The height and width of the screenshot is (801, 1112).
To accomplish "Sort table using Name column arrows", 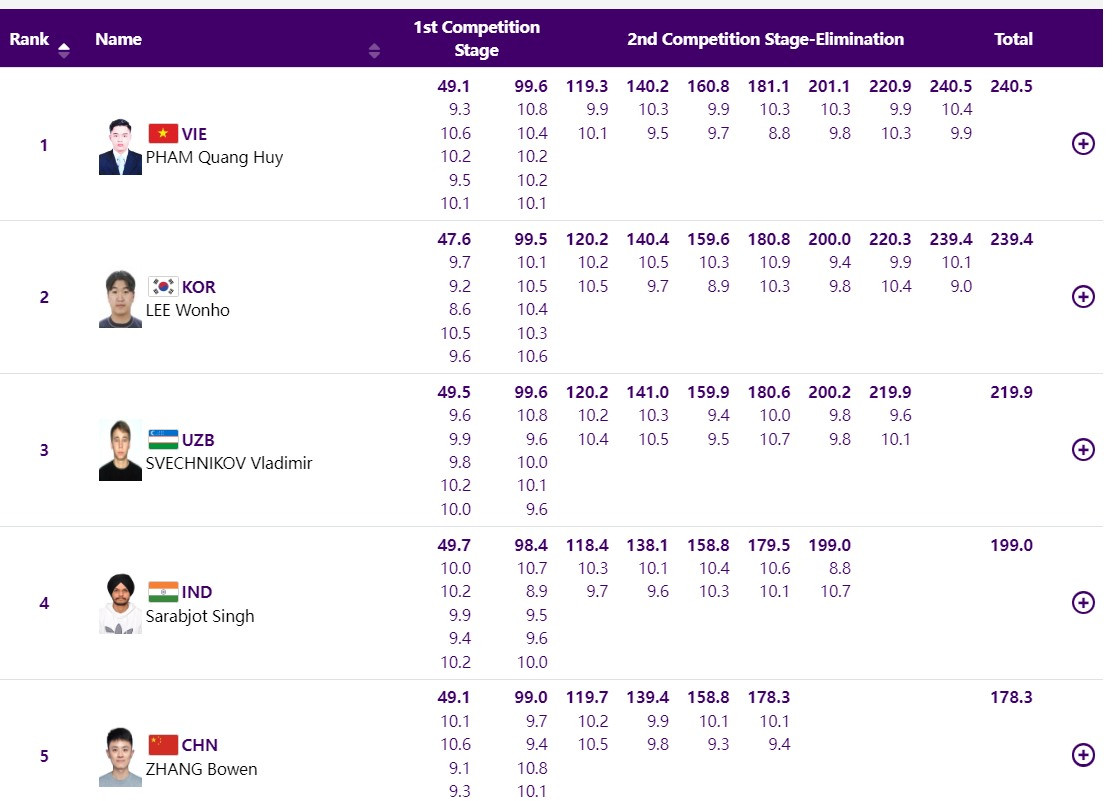I will pos(374,50).
